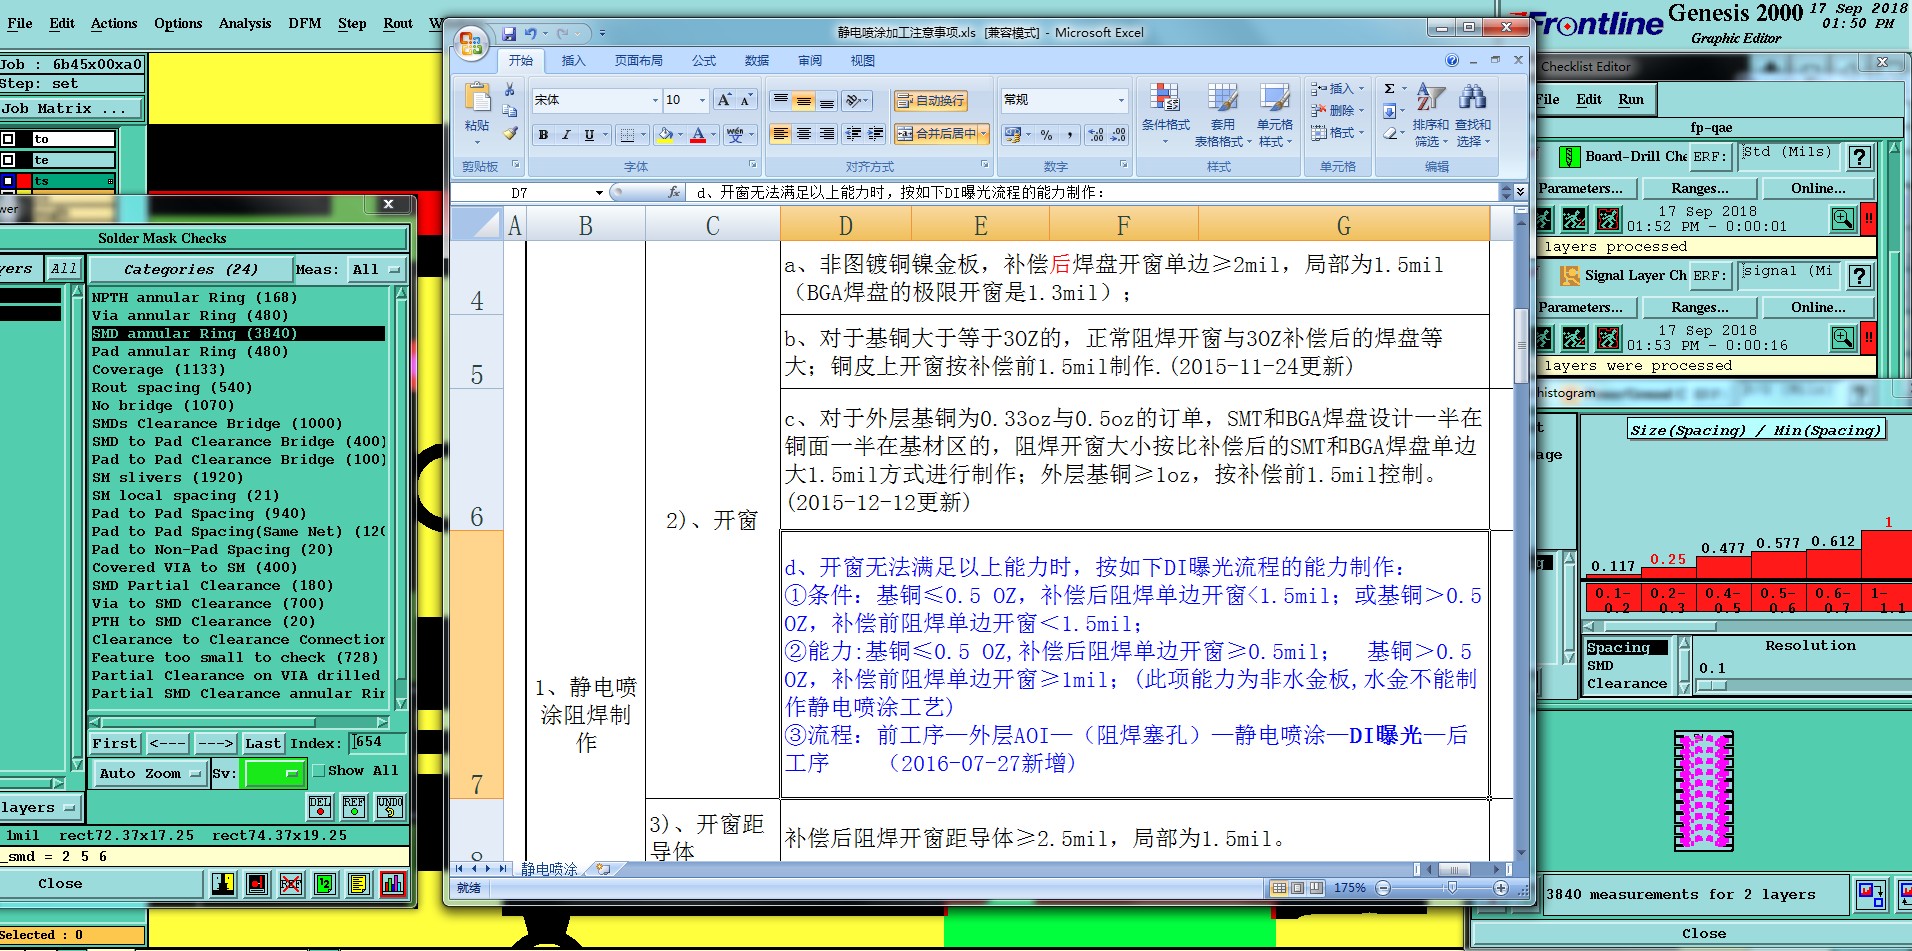This screenshot has width=1912, height=951.
Task: Click the yellow Fill Color bucket icon
Action: (x=665, y=135)
